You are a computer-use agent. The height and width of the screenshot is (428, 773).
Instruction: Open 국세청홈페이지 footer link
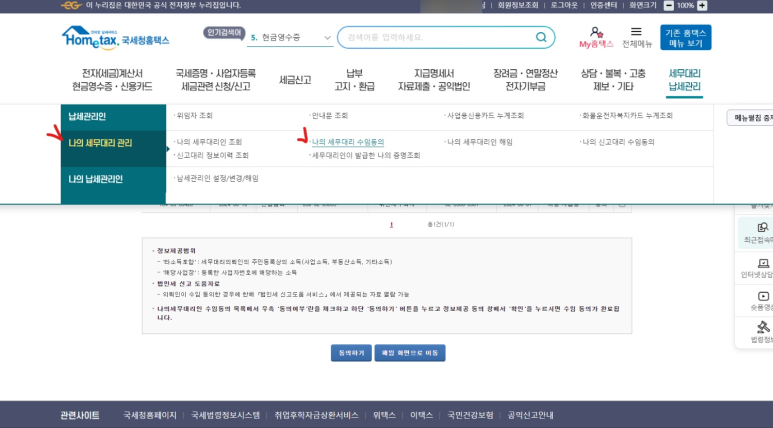pyautogui.click(x=150, y=415)
